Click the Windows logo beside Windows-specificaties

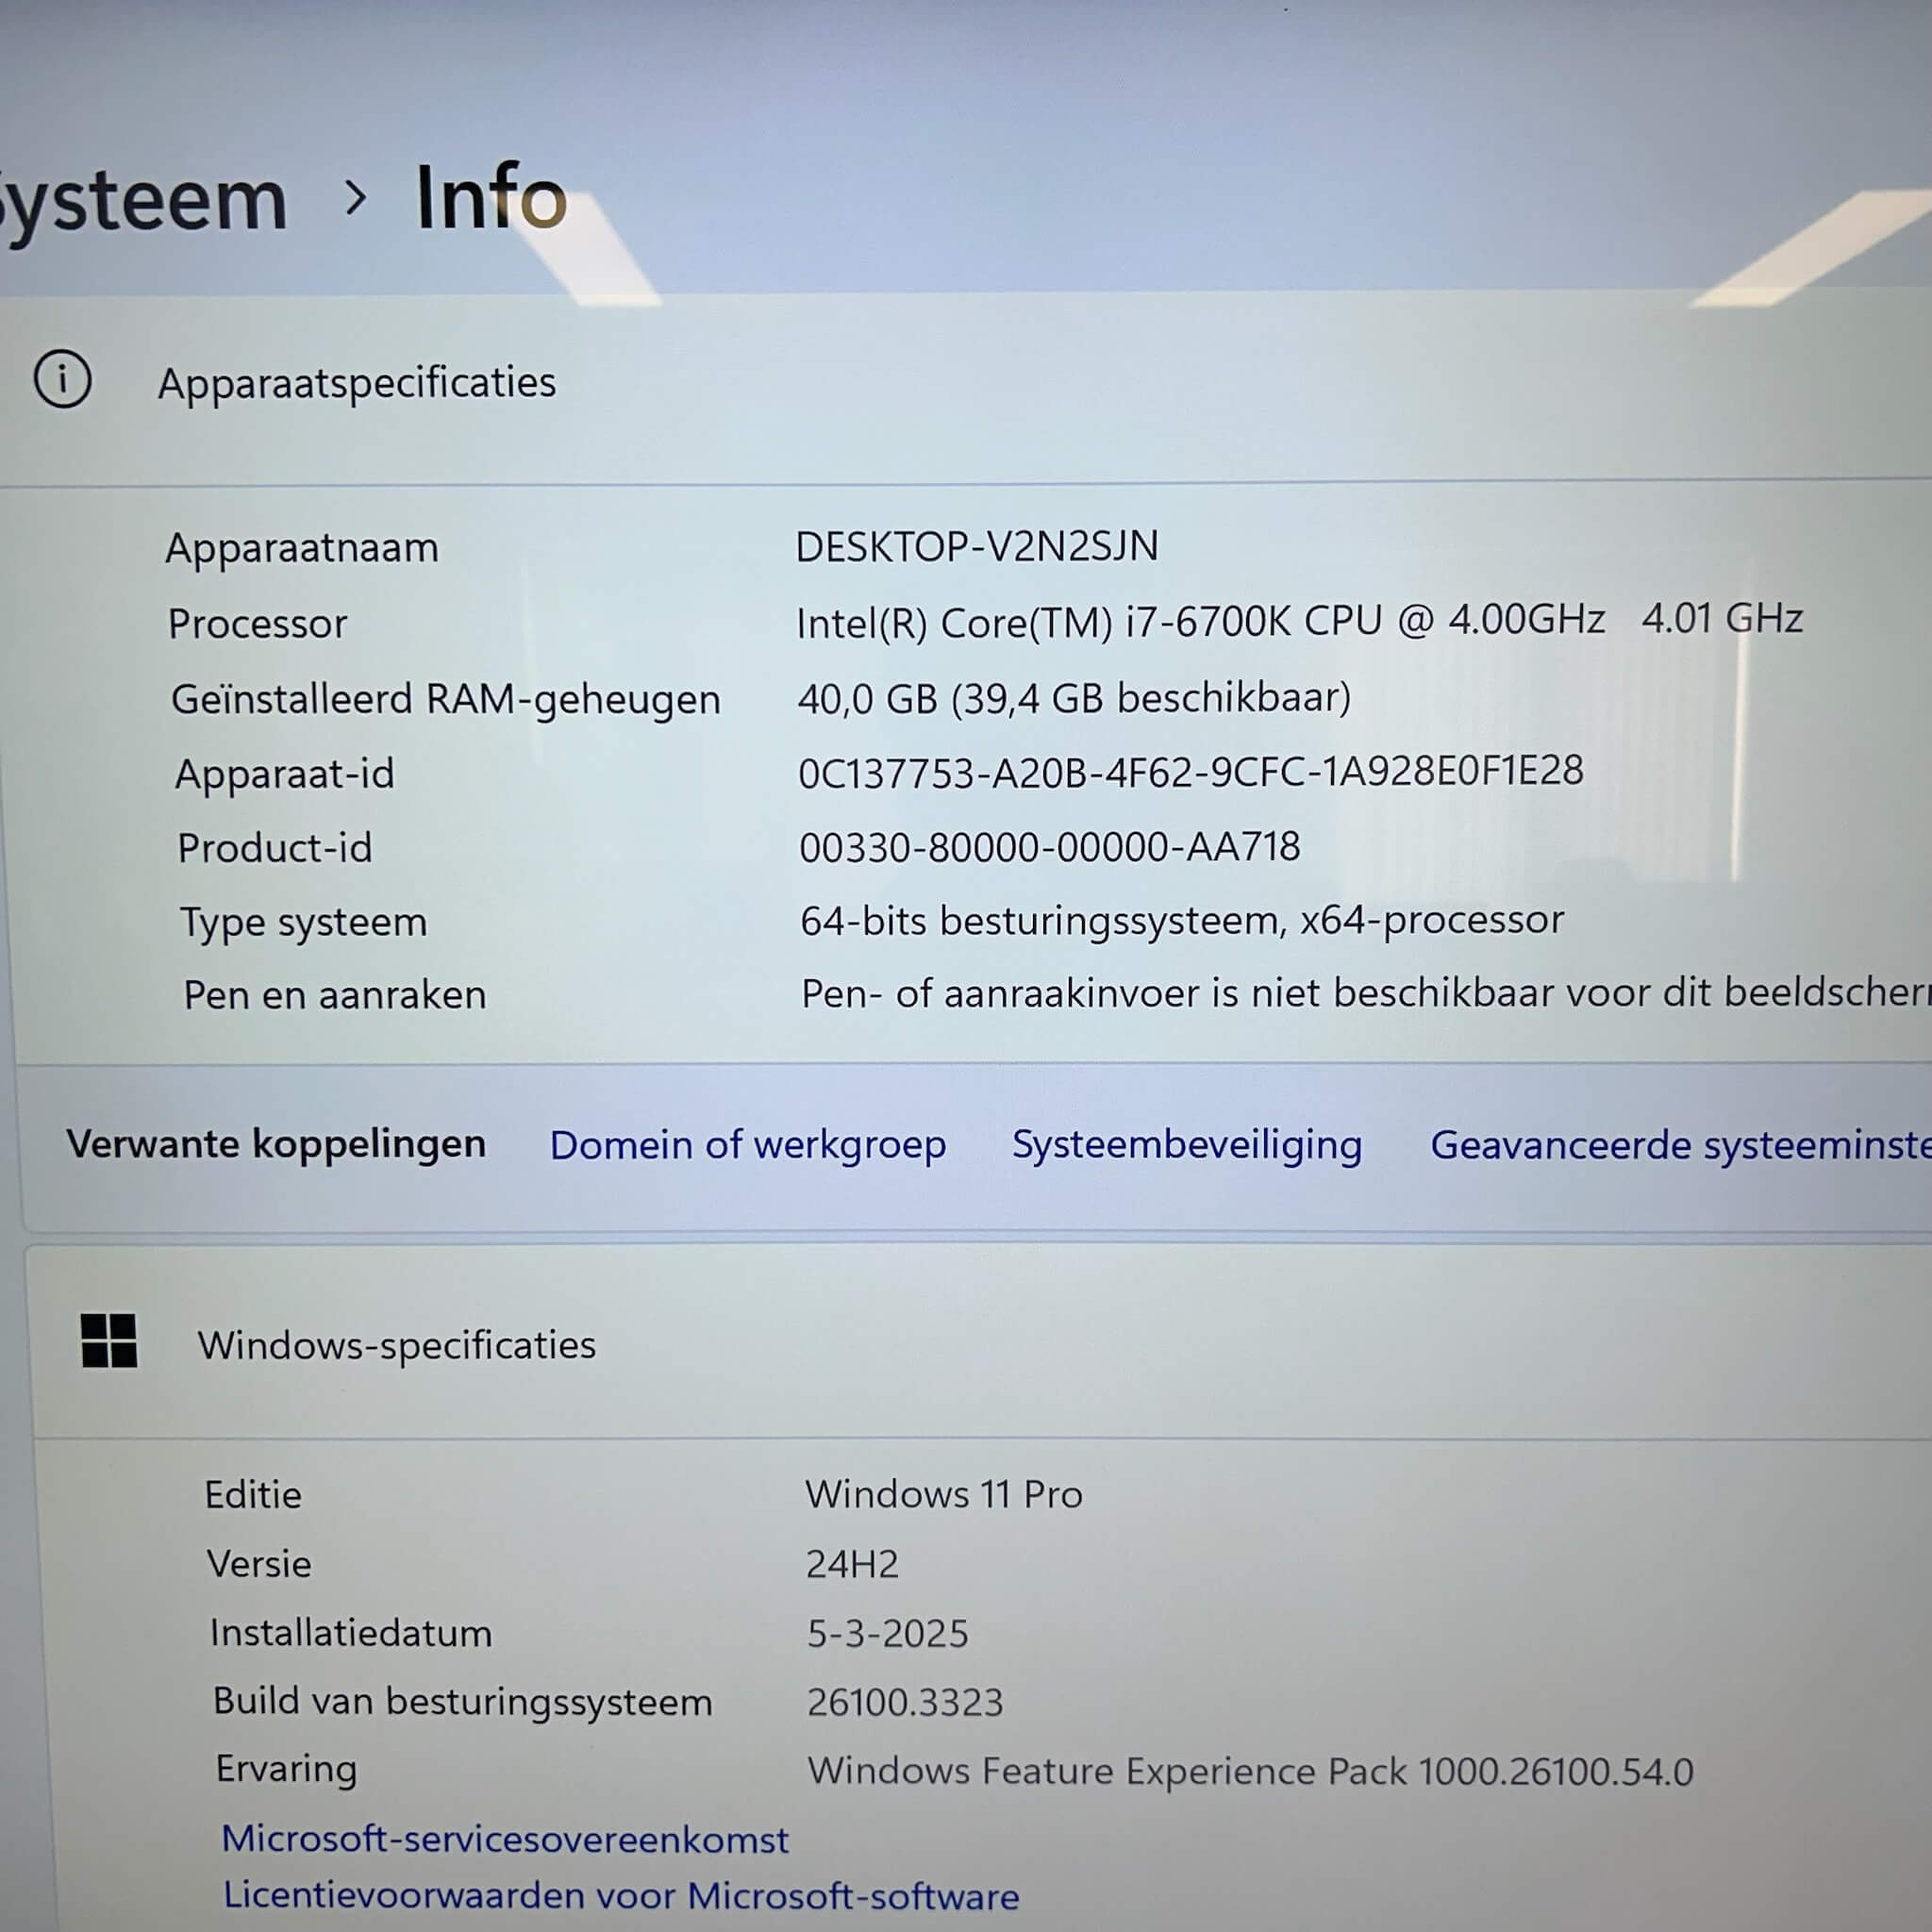click(109, 1341)
